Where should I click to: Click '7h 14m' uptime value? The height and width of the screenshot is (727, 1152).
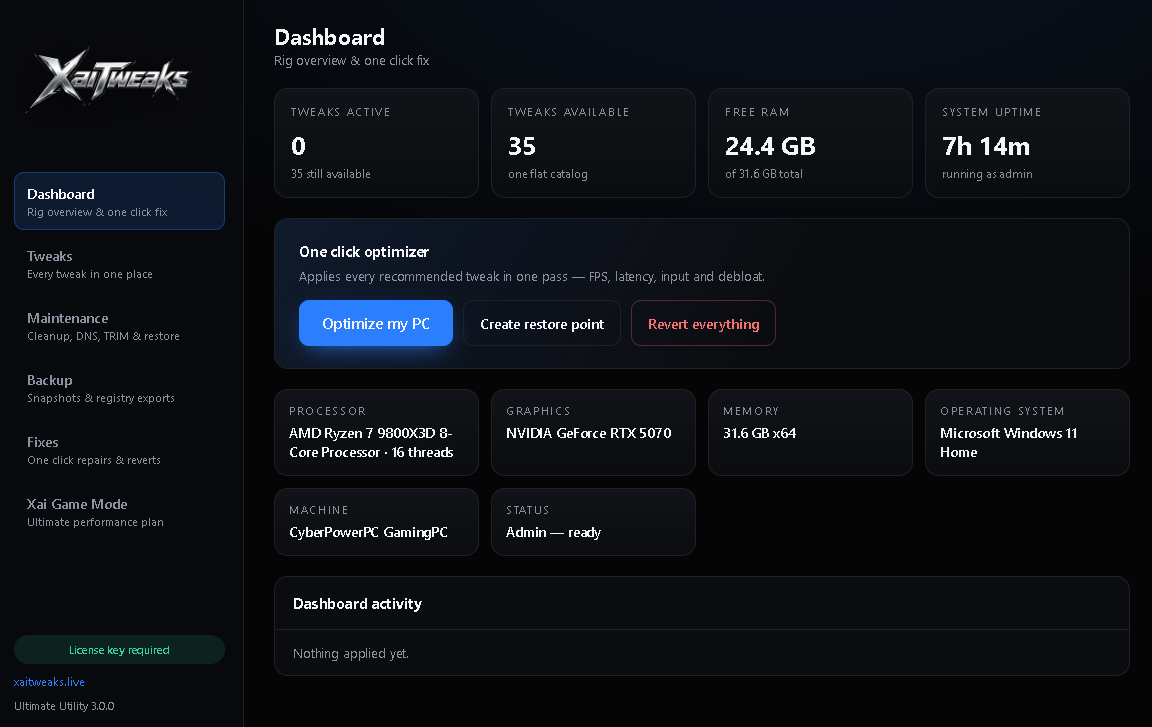[986, 146]
